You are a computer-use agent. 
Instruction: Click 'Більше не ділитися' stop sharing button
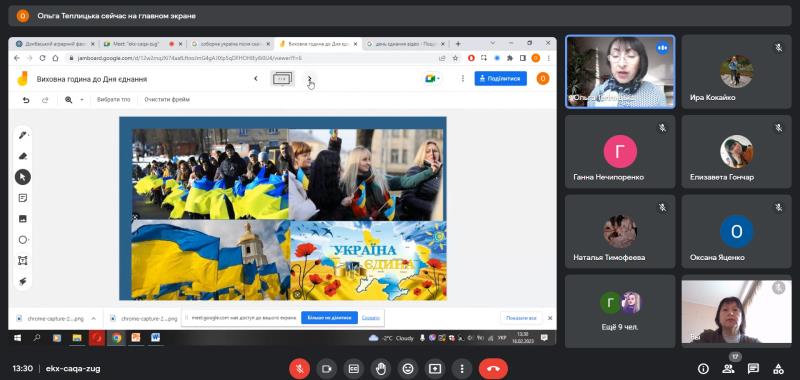point(329,318)
